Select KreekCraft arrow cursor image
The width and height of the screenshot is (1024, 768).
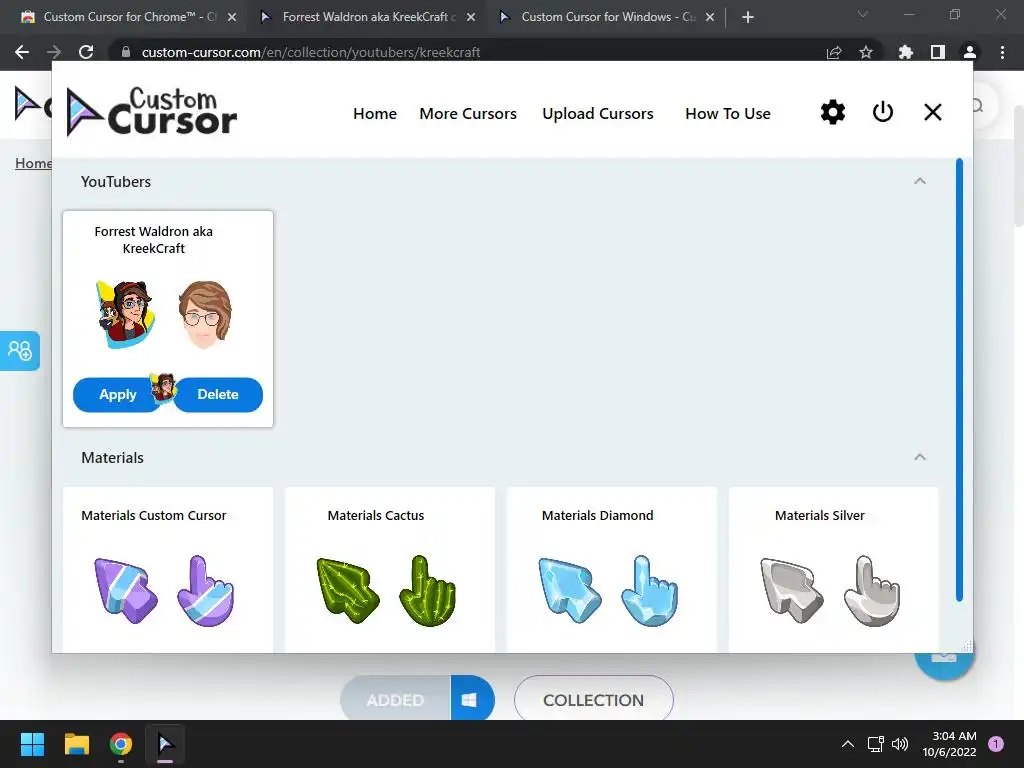126,314
